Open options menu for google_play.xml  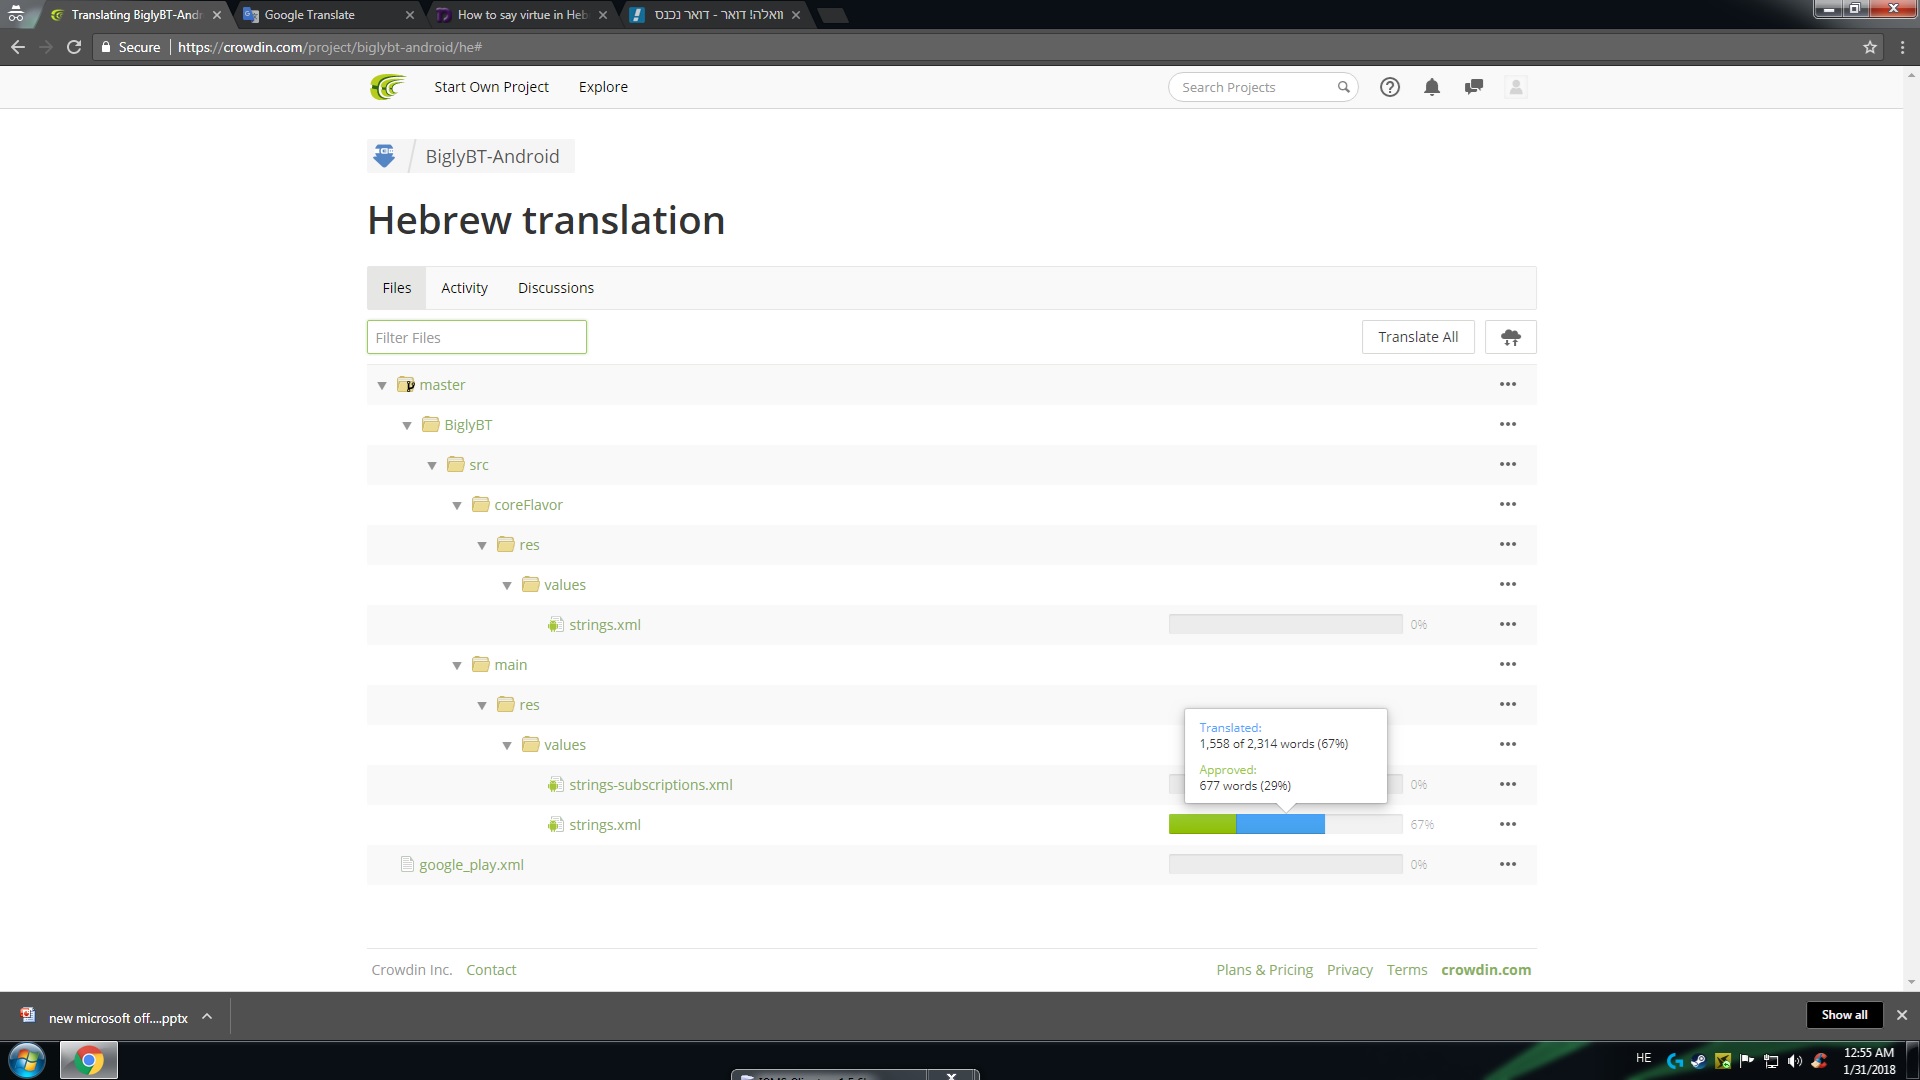(x=1507, y=864)
